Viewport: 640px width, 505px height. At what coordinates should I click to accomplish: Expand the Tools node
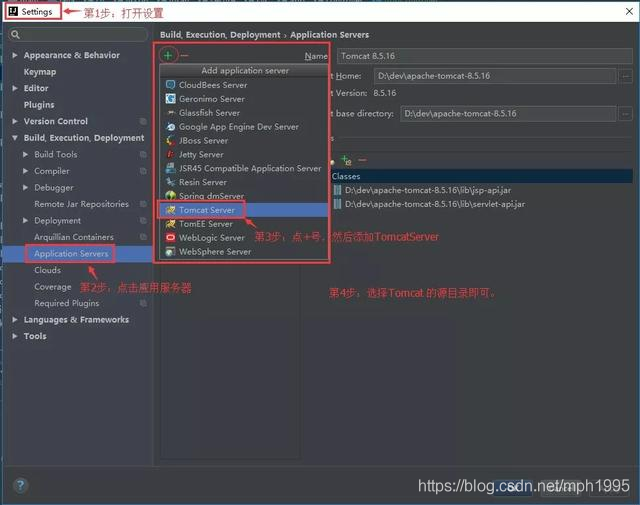[x=15, y=336]
